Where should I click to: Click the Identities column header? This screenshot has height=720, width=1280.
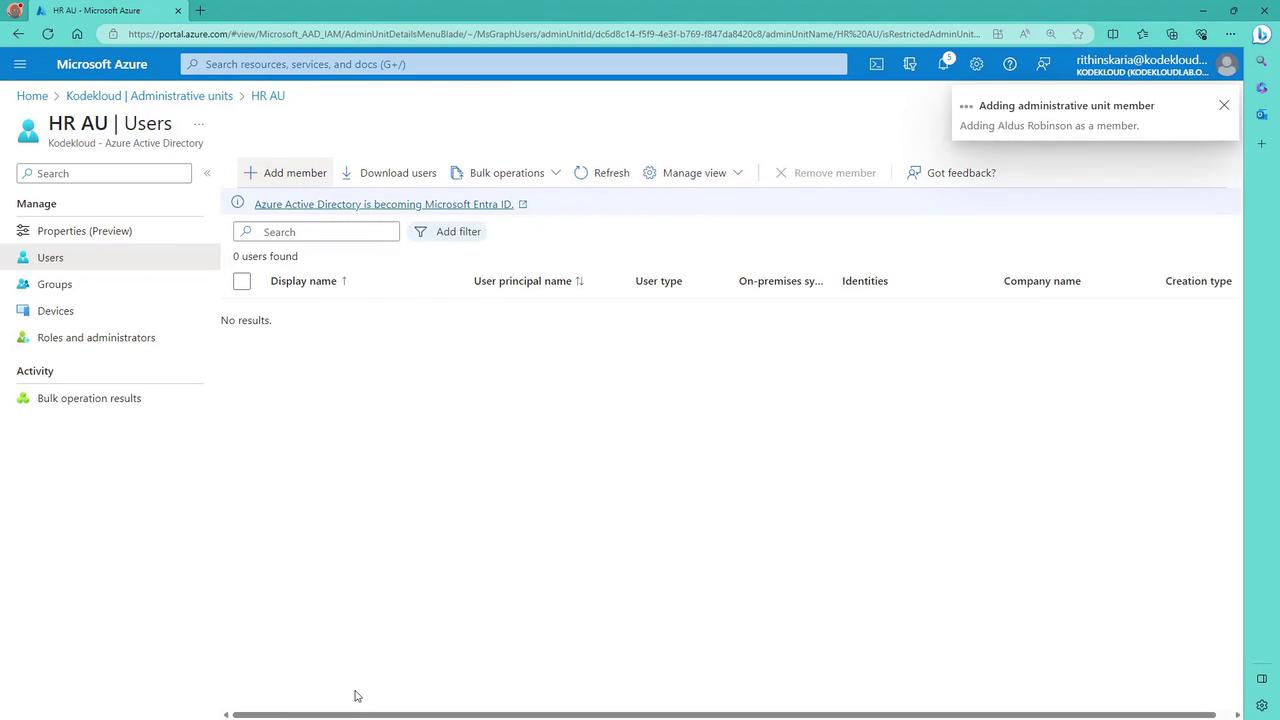click(865, 281)
